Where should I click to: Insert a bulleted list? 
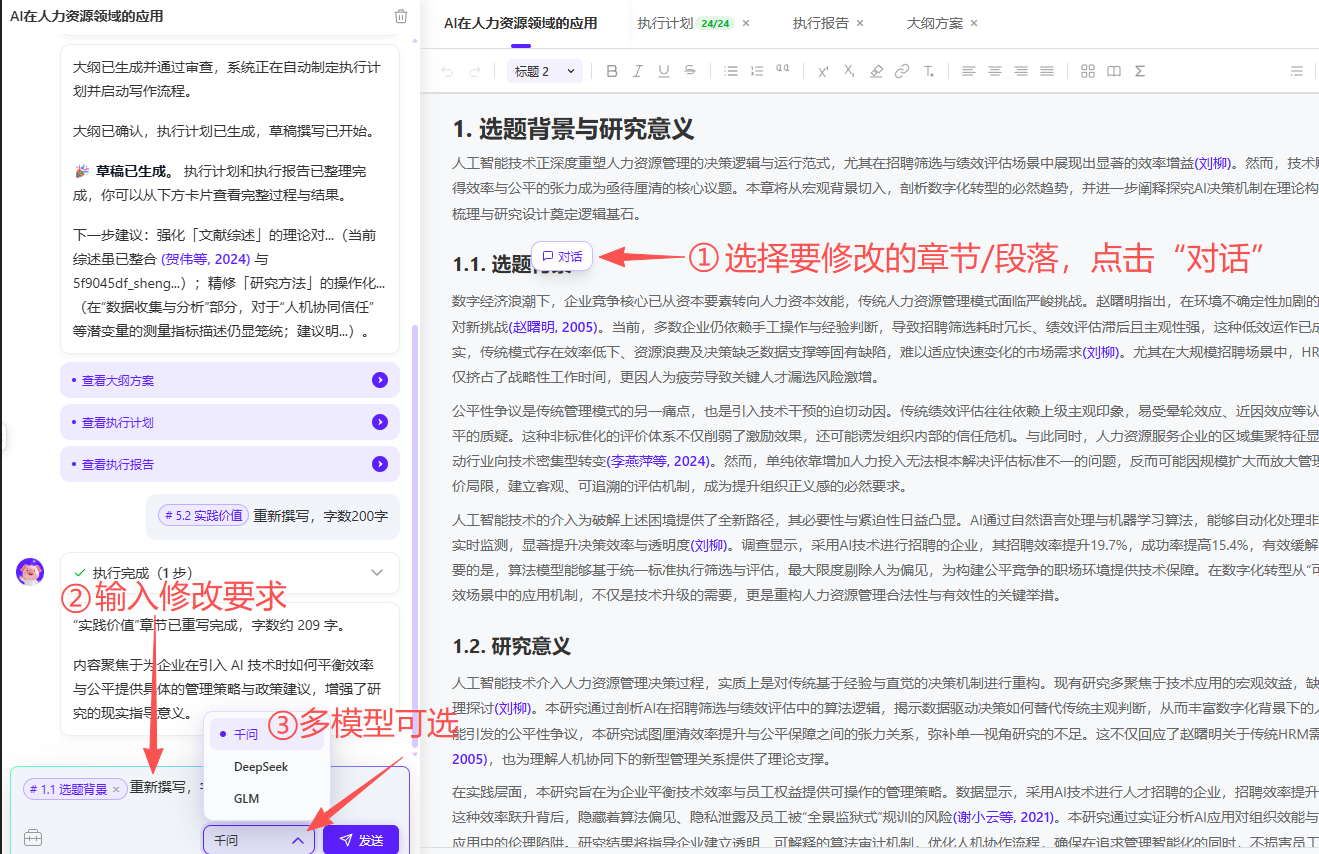(731, 71)
